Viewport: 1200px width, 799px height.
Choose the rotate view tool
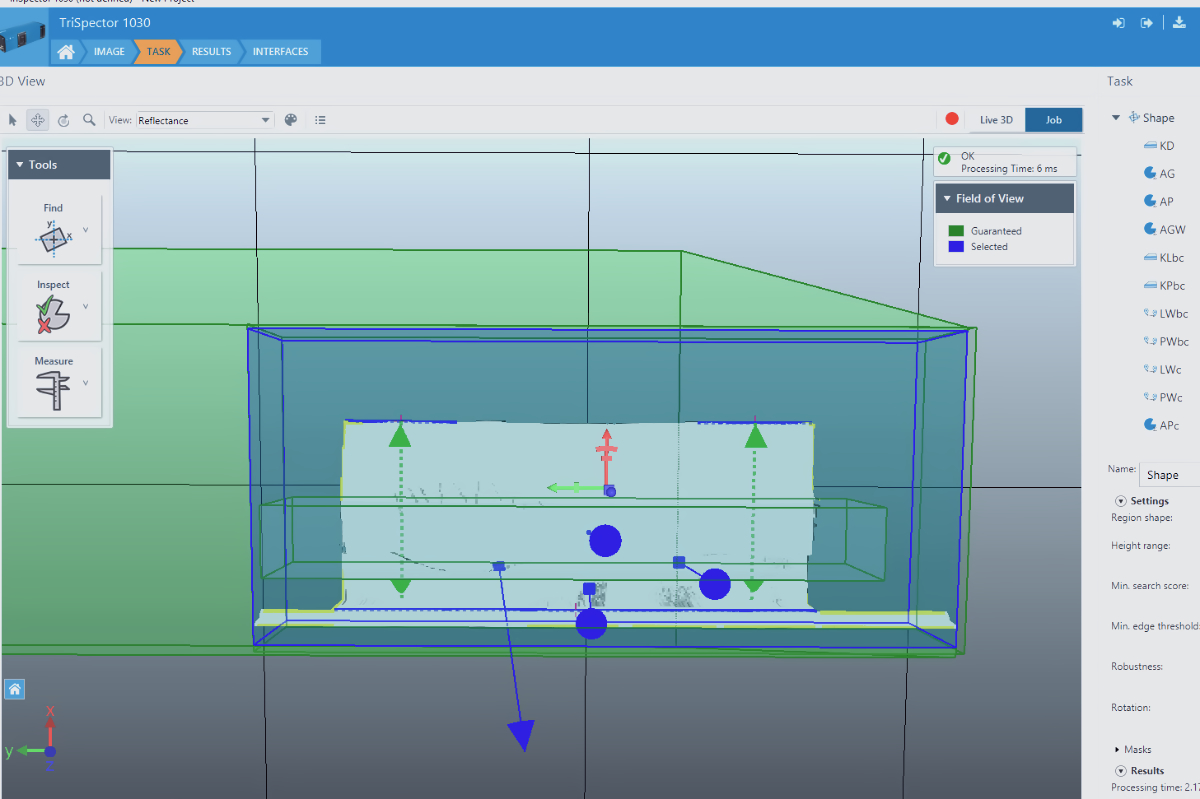click(x=63, y=120)
